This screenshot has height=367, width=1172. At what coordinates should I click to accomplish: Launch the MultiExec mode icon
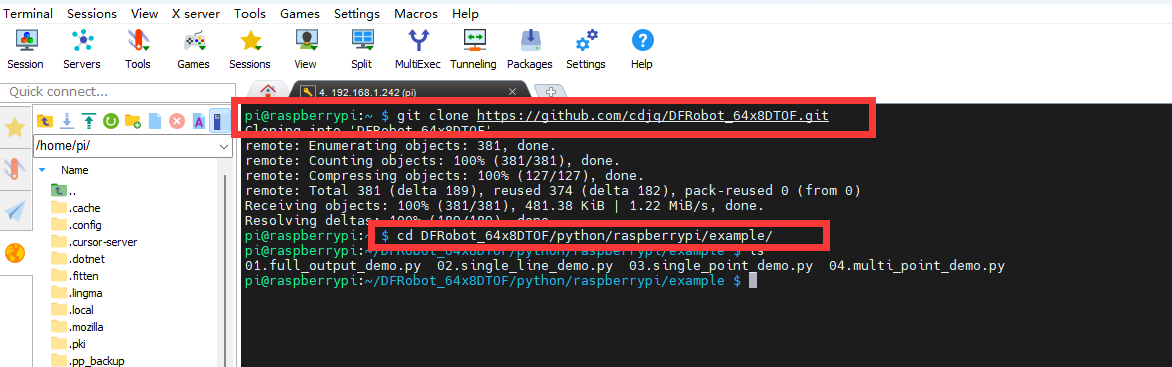coord(418,49)
